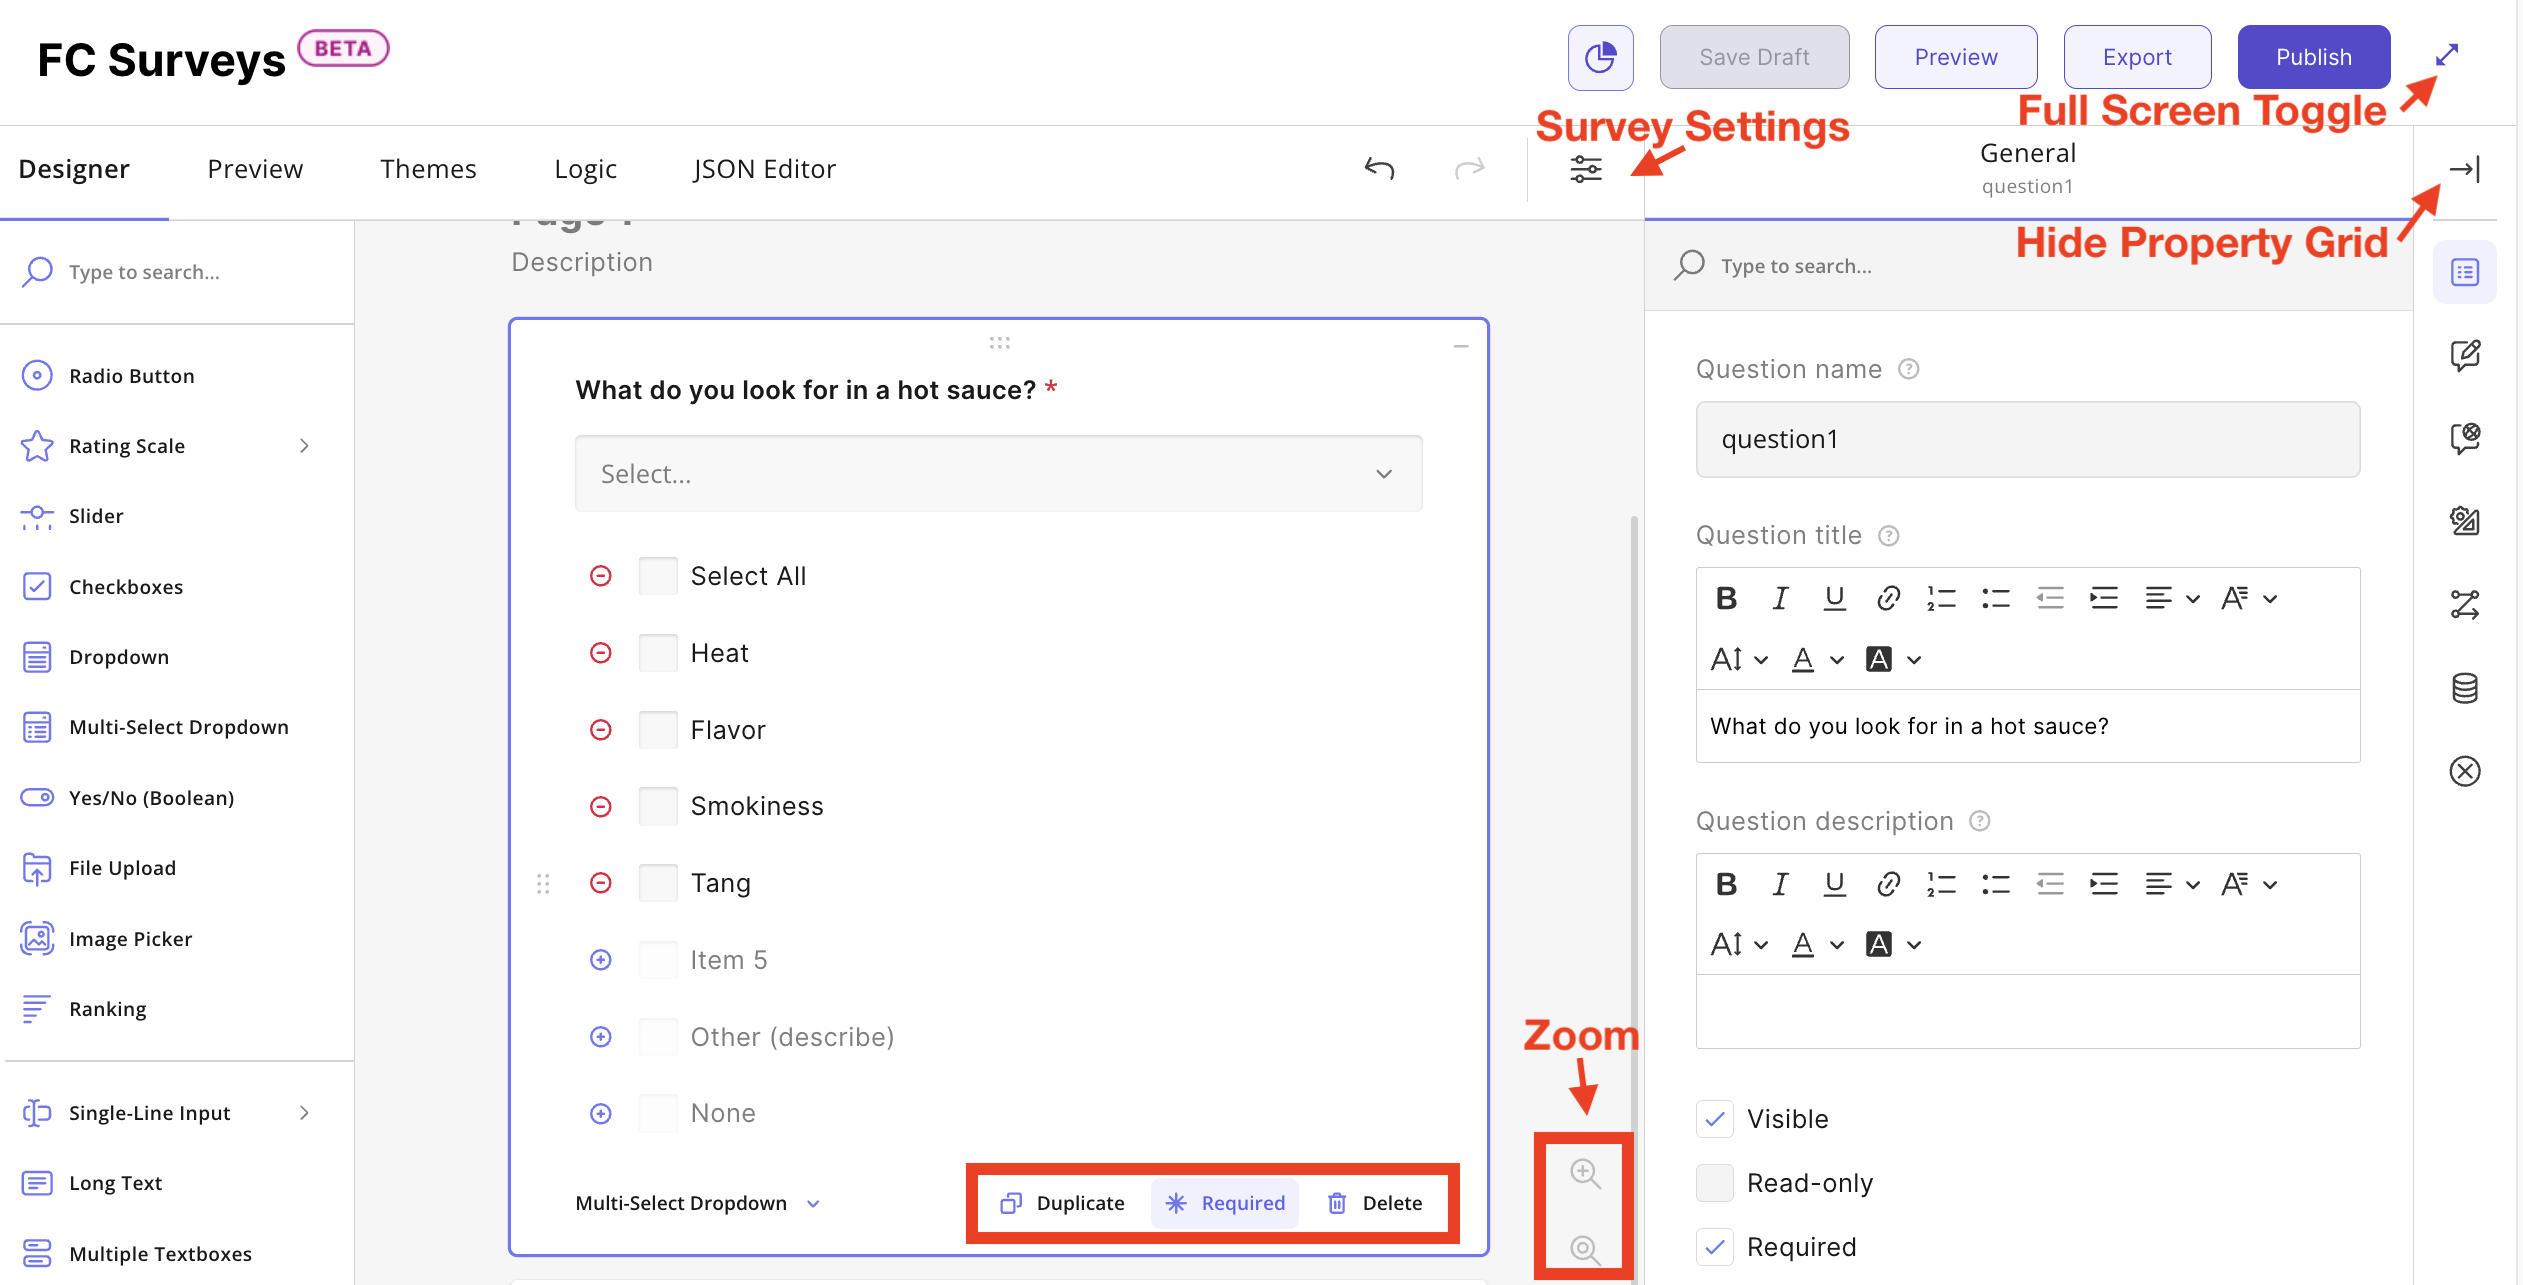Switch to the Themes tab
2523x1285 pixels.
click(x=428, y=169)
